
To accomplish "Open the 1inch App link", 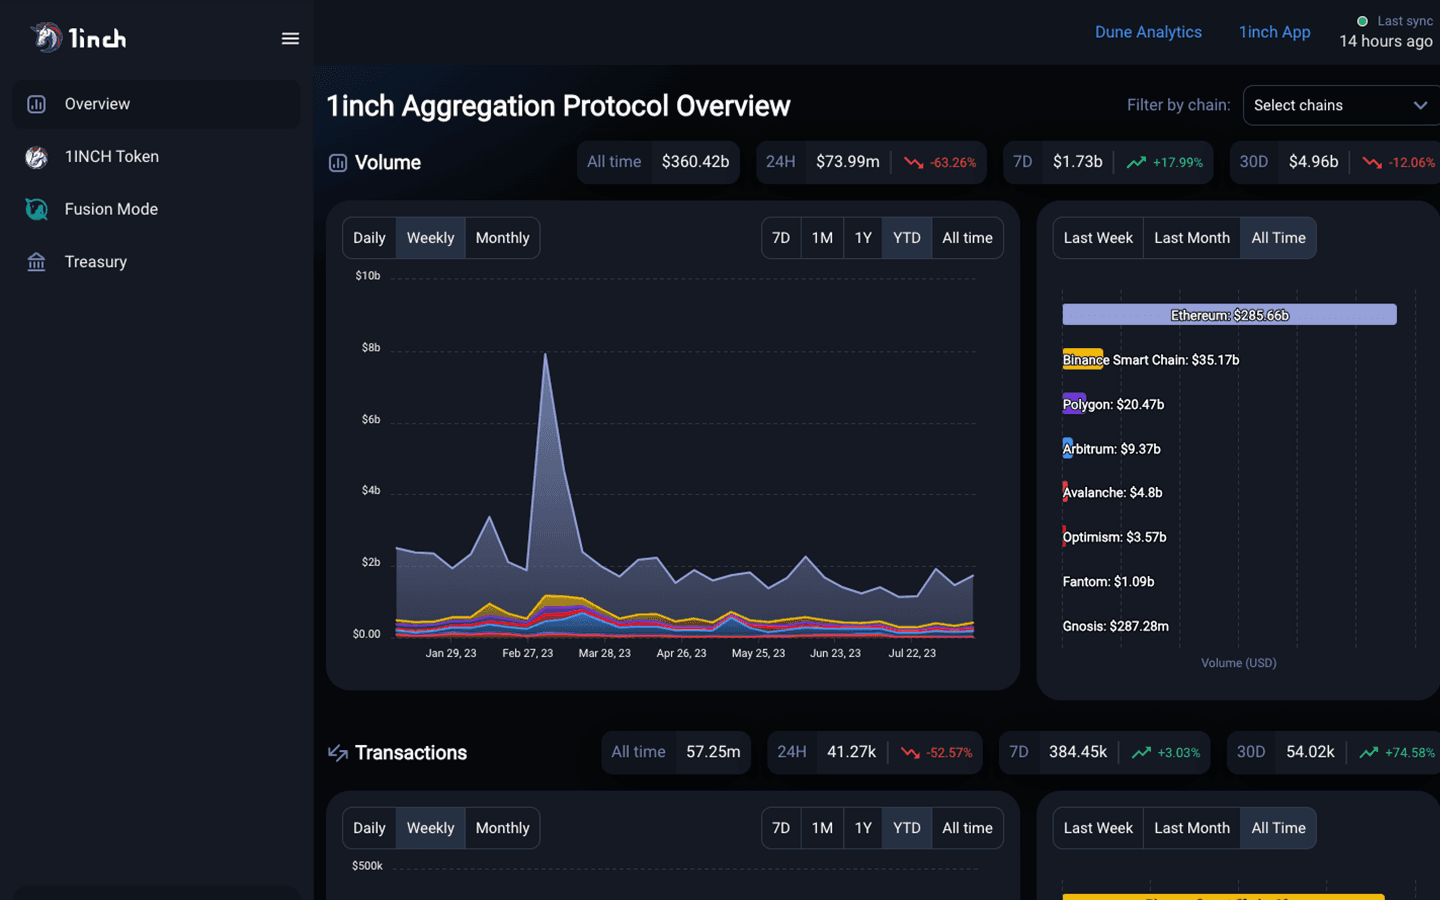I will [x=1274, y=32].
